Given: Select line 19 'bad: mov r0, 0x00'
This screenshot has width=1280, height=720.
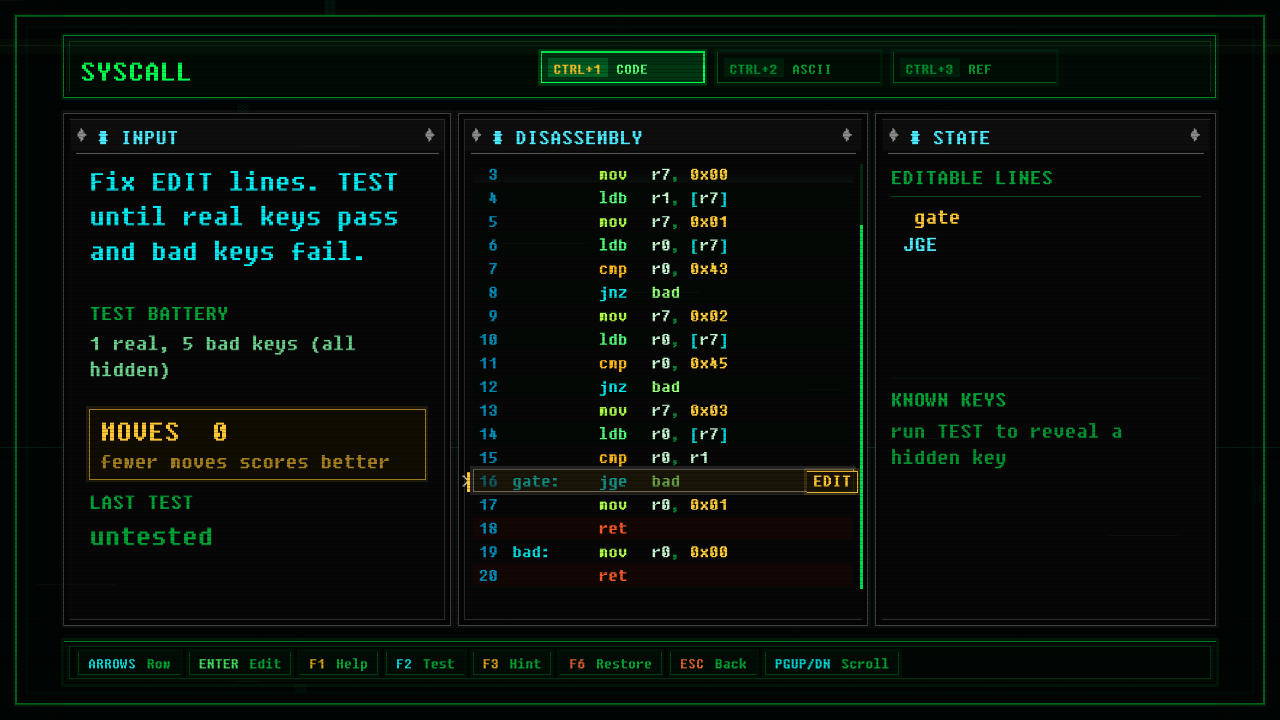Looking at the screenshot, I should [x=664, y=552].
